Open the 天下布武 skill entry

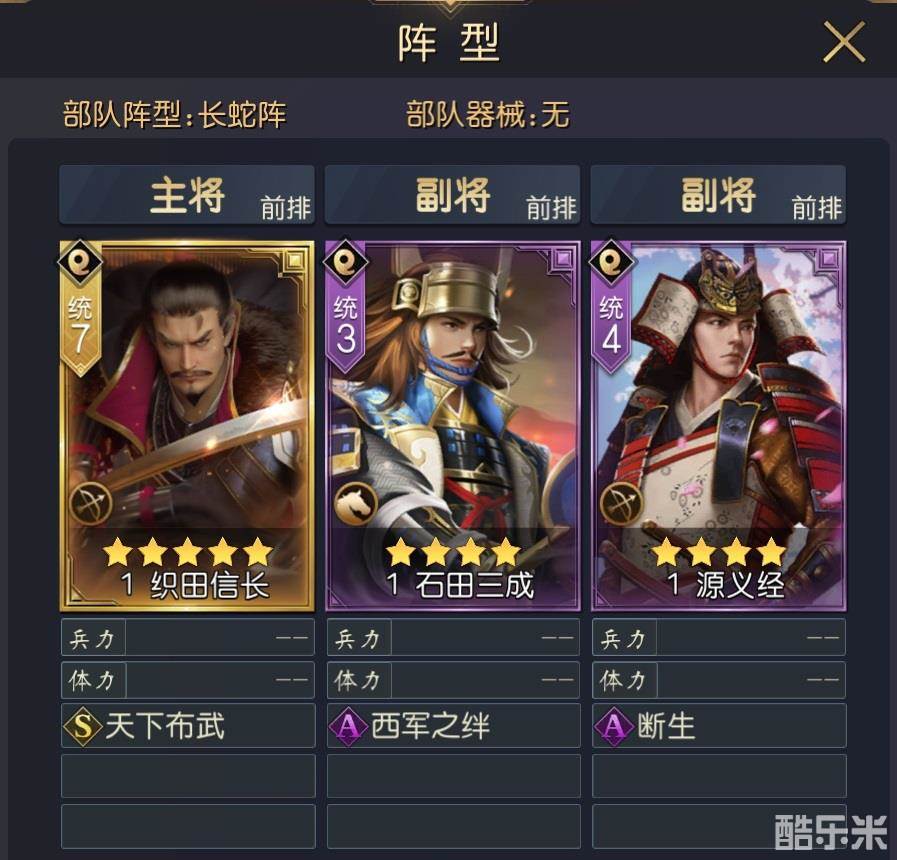(188, 726)
